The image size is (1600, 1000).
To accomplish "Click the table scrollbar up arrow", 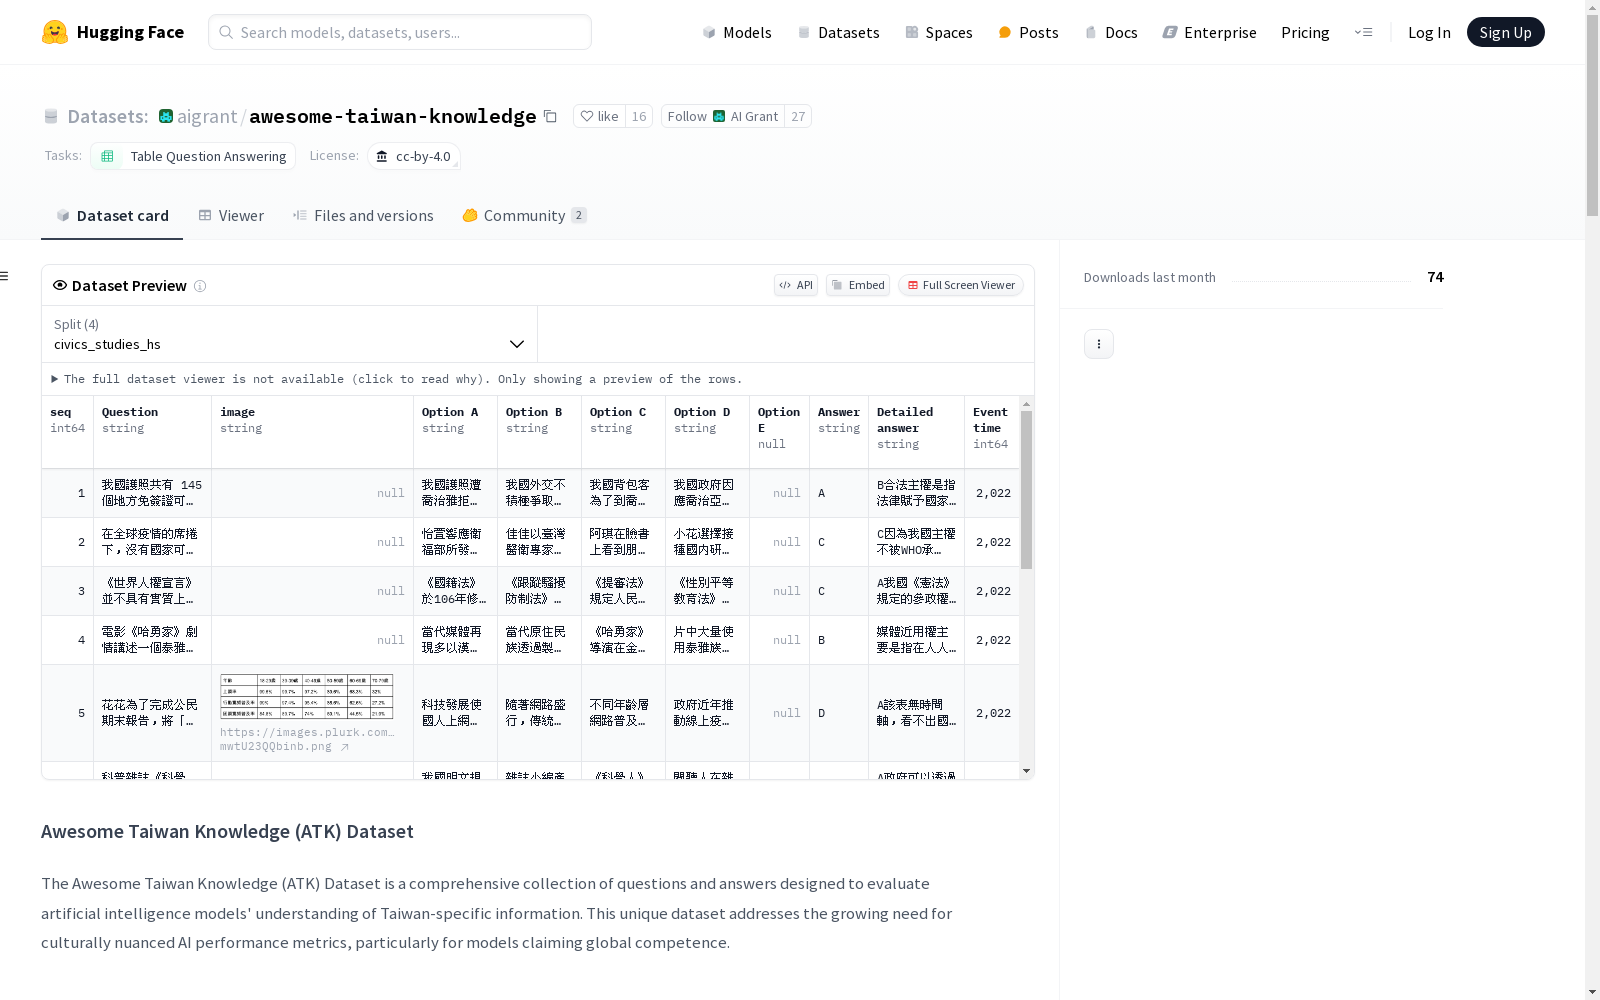I will tap(1026, 404).
